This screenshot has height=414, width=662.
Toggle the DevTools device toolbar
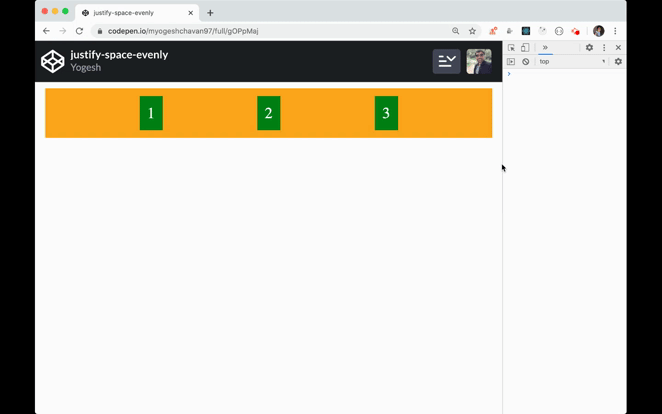point(525,48)
